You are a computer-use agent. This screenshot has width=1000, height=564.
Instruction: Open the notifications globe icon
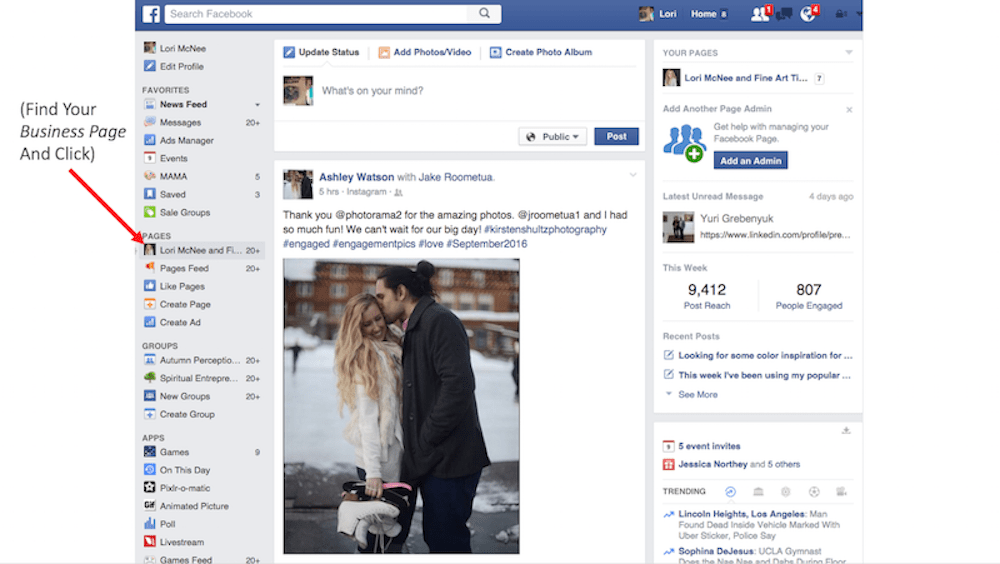(x=808, y=13)
